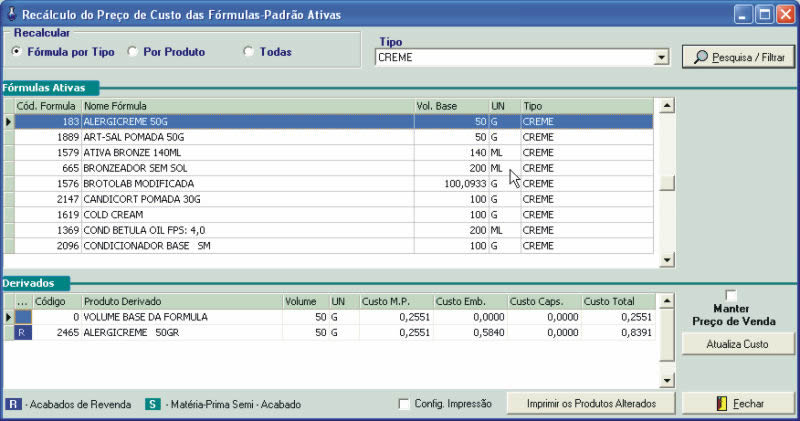
Task: Click the Cód. Formula column header
Action: coord(47,106)
